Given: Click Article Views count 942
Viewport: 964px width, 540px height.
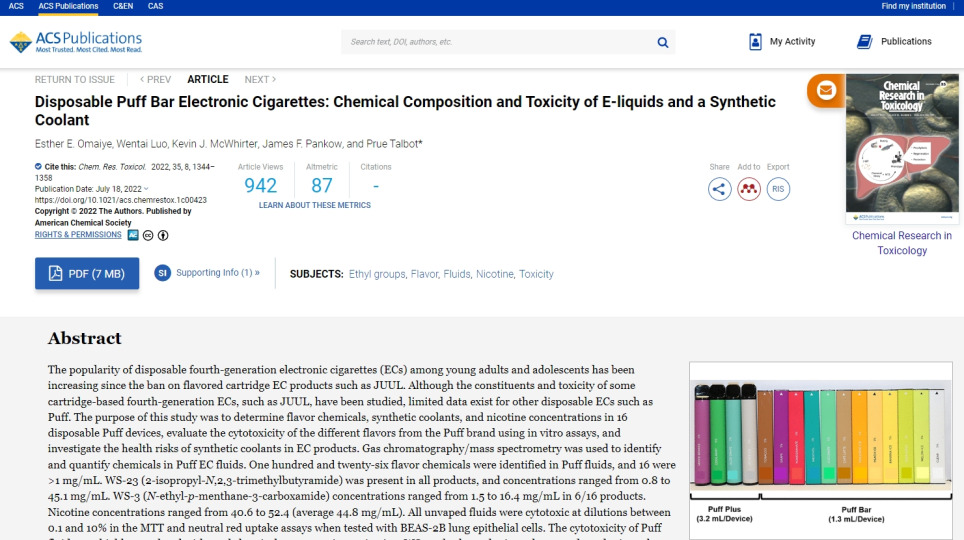Looking at the screenshot, I should click(261, 185).
